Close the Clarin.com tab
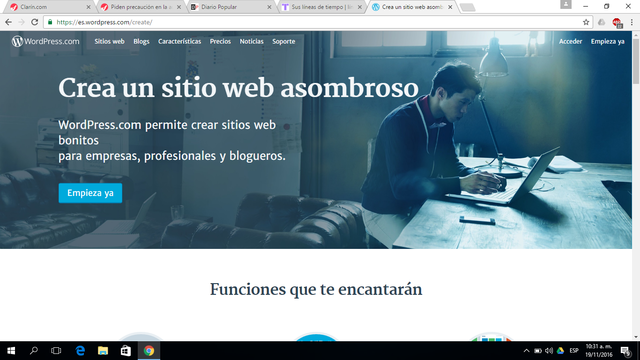 point(88,7)
